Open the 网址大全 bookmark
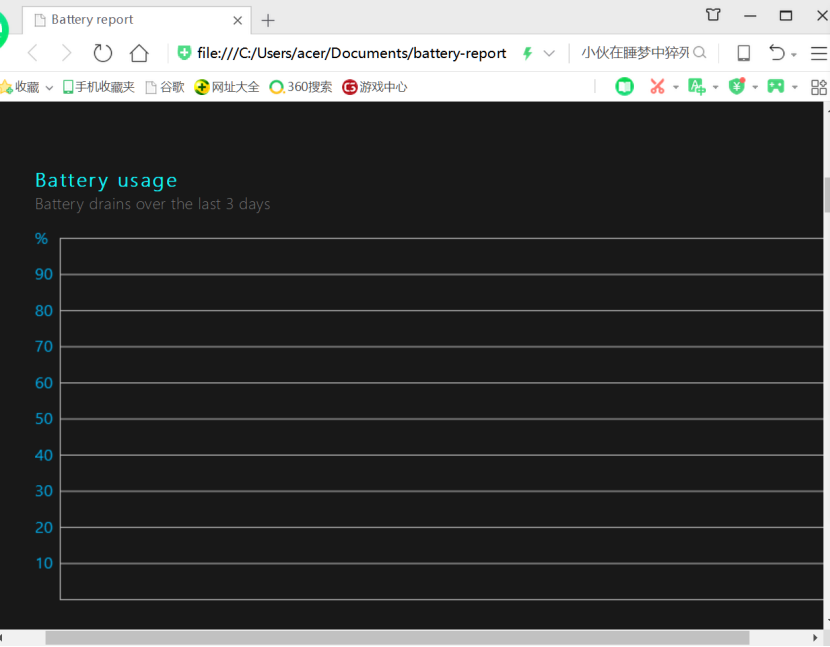The width and height of the screenshot is (830, 647). (x=227, y=87)
